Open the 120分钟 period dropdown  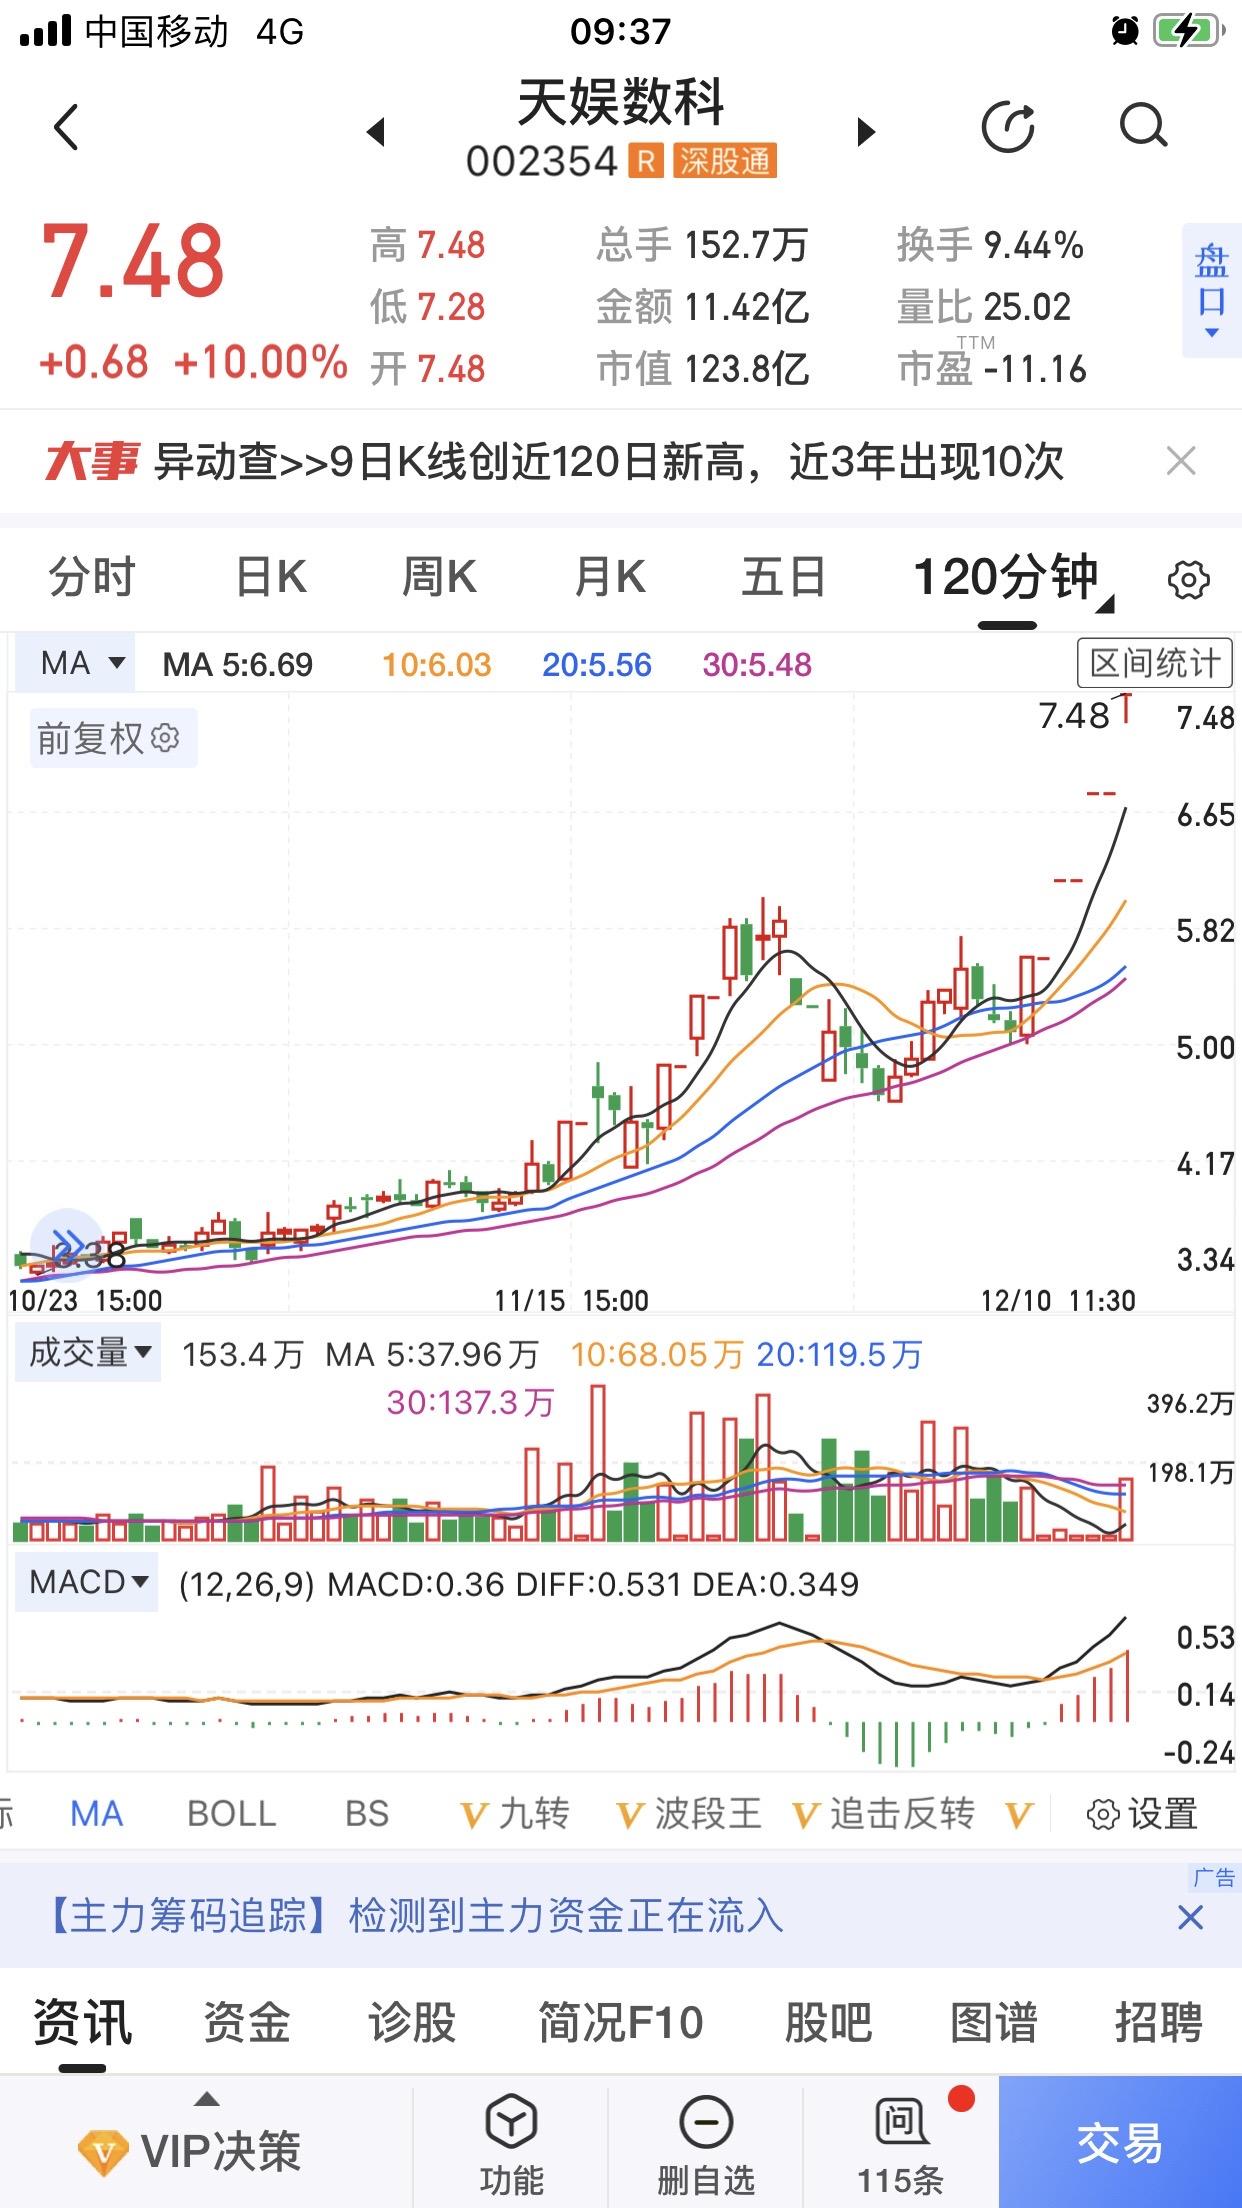(x=1012, y=578)
